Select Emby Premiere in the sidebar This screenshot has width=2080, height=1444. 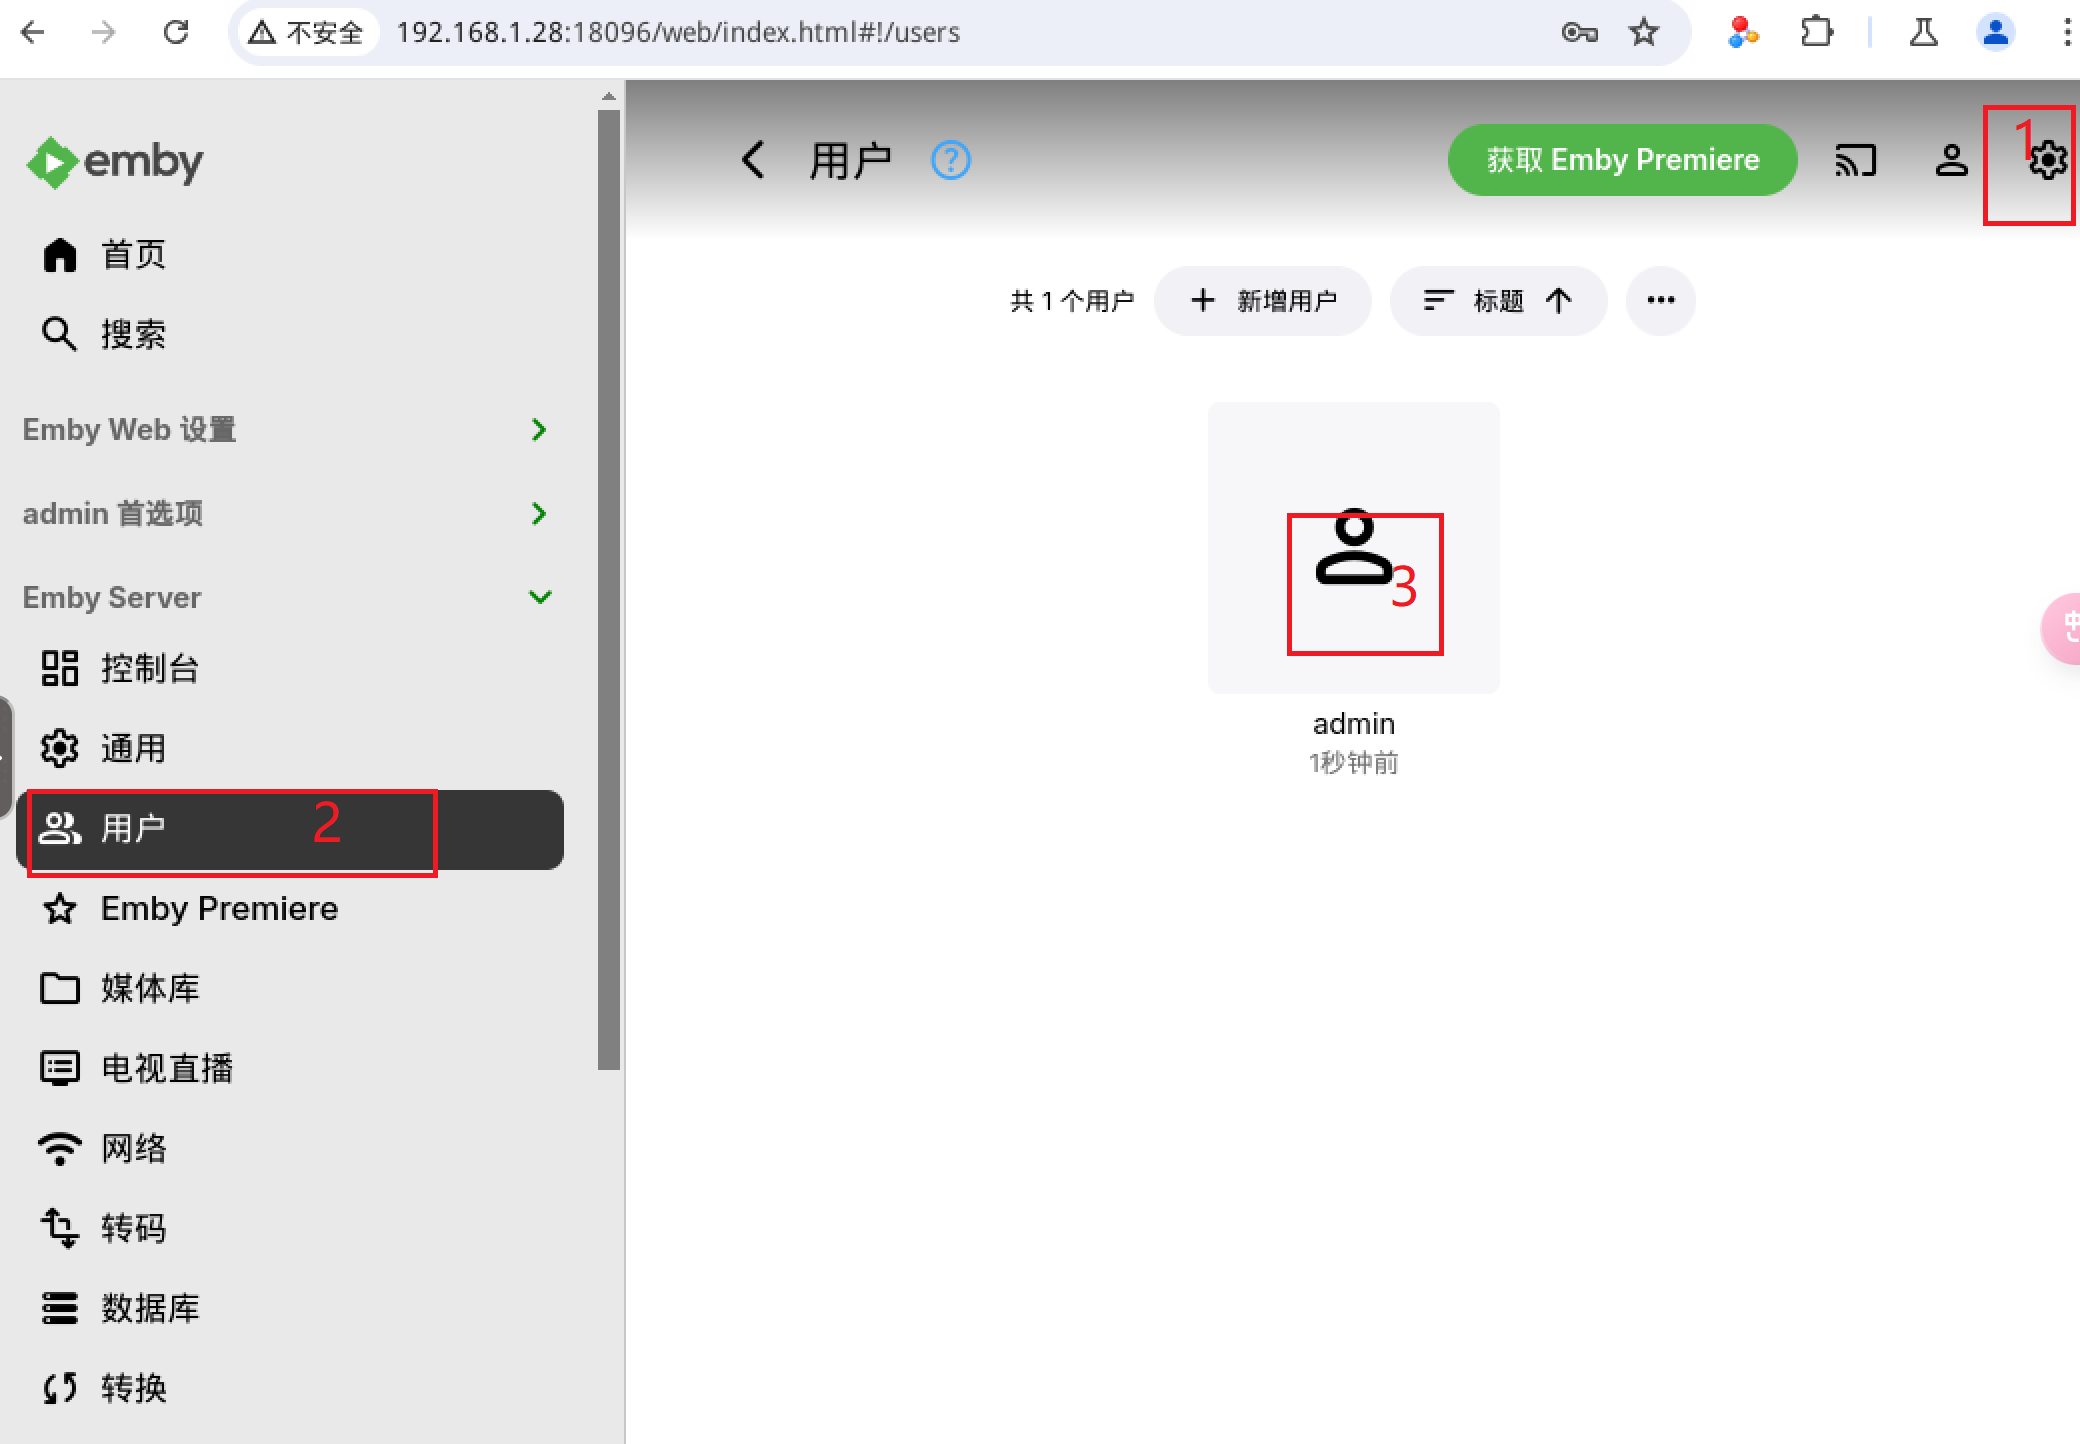tap(290, 908)
